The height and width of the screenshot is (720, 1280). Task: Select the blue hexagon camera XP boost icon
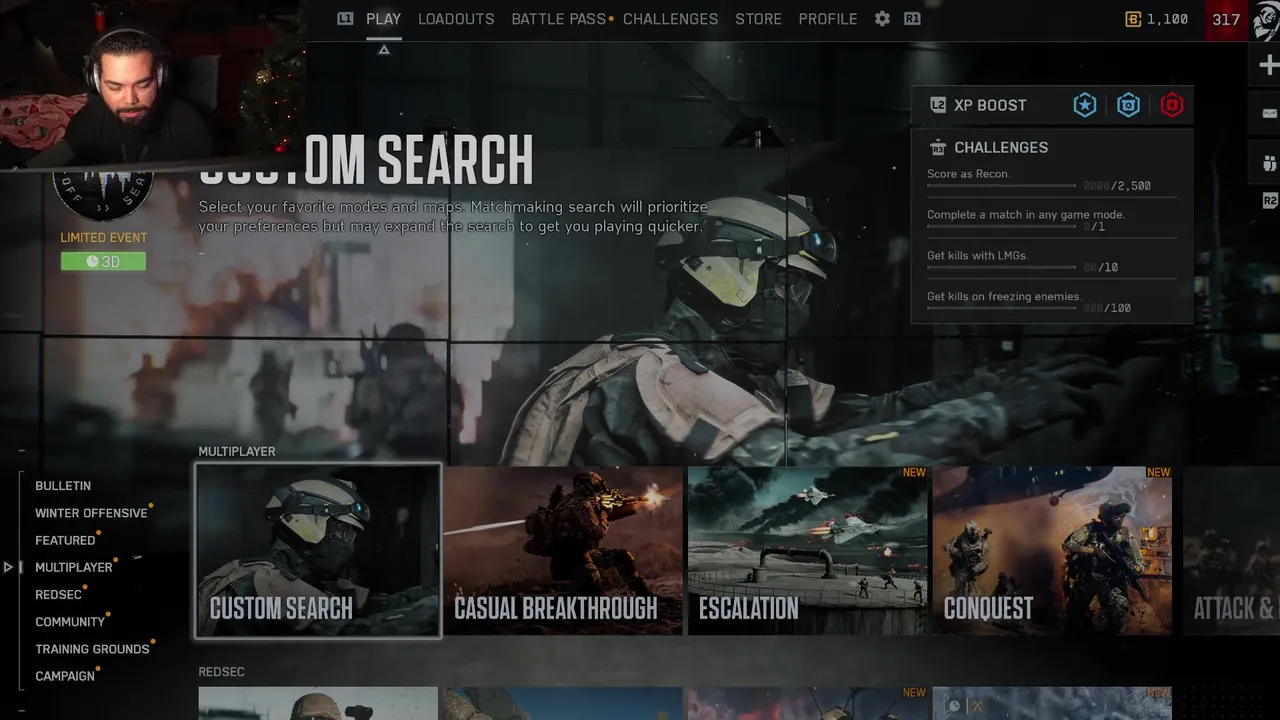tap(1128, 105)
